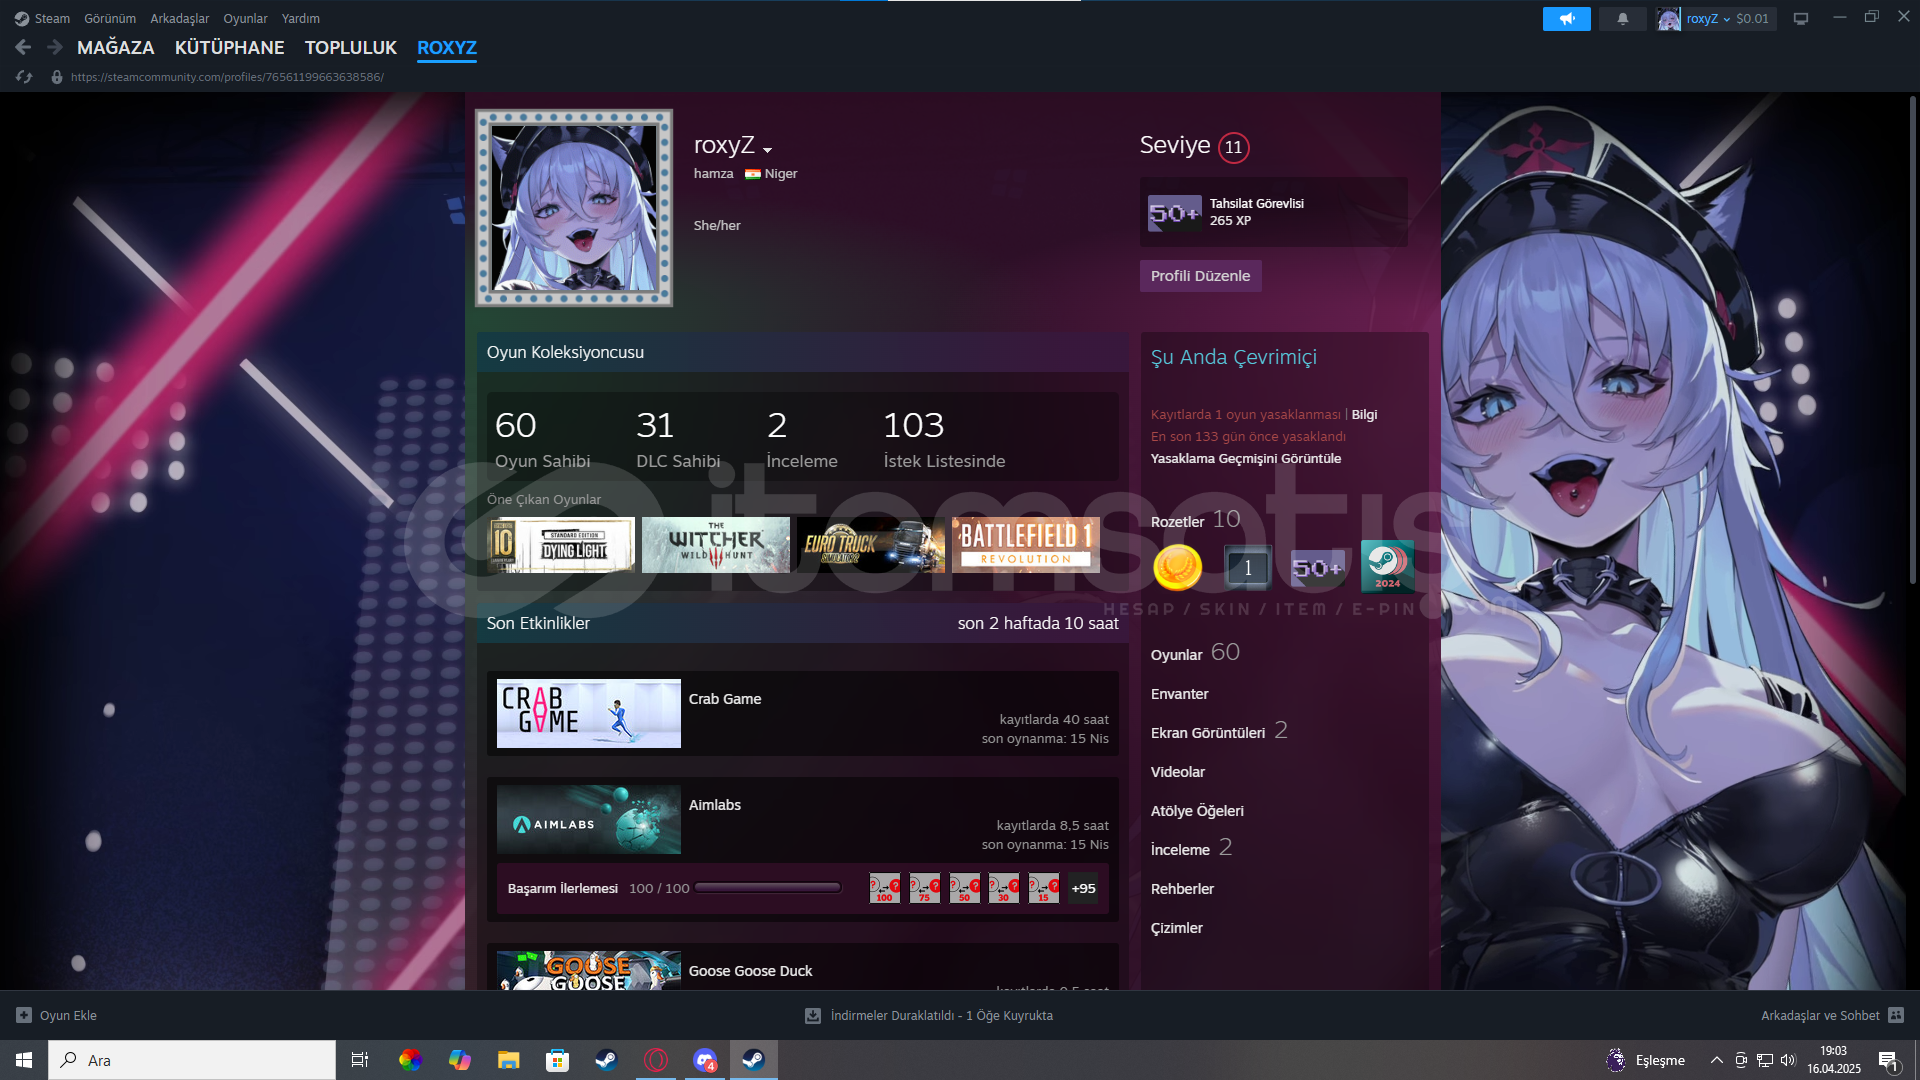Click the Aimlabs achievement icon labeled 30

(1004, 888)
